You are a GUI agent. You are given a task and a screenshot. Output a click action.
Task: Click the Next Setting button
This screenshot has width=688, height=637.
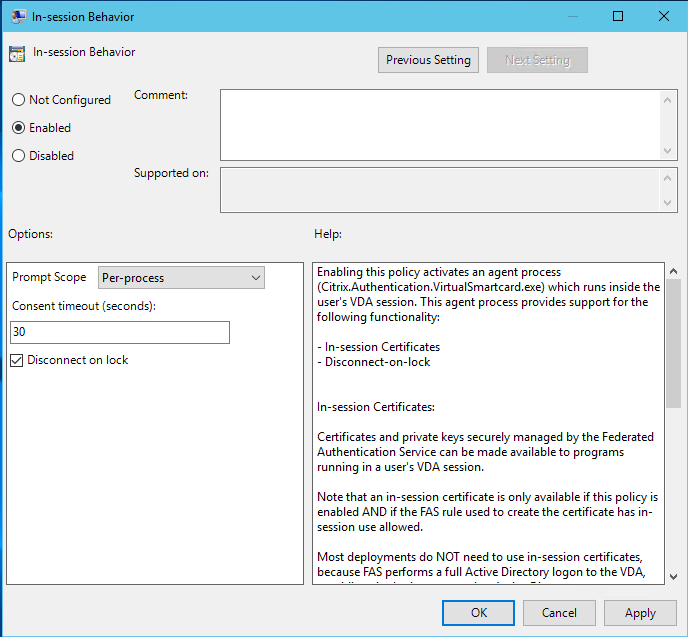point(537,60)
